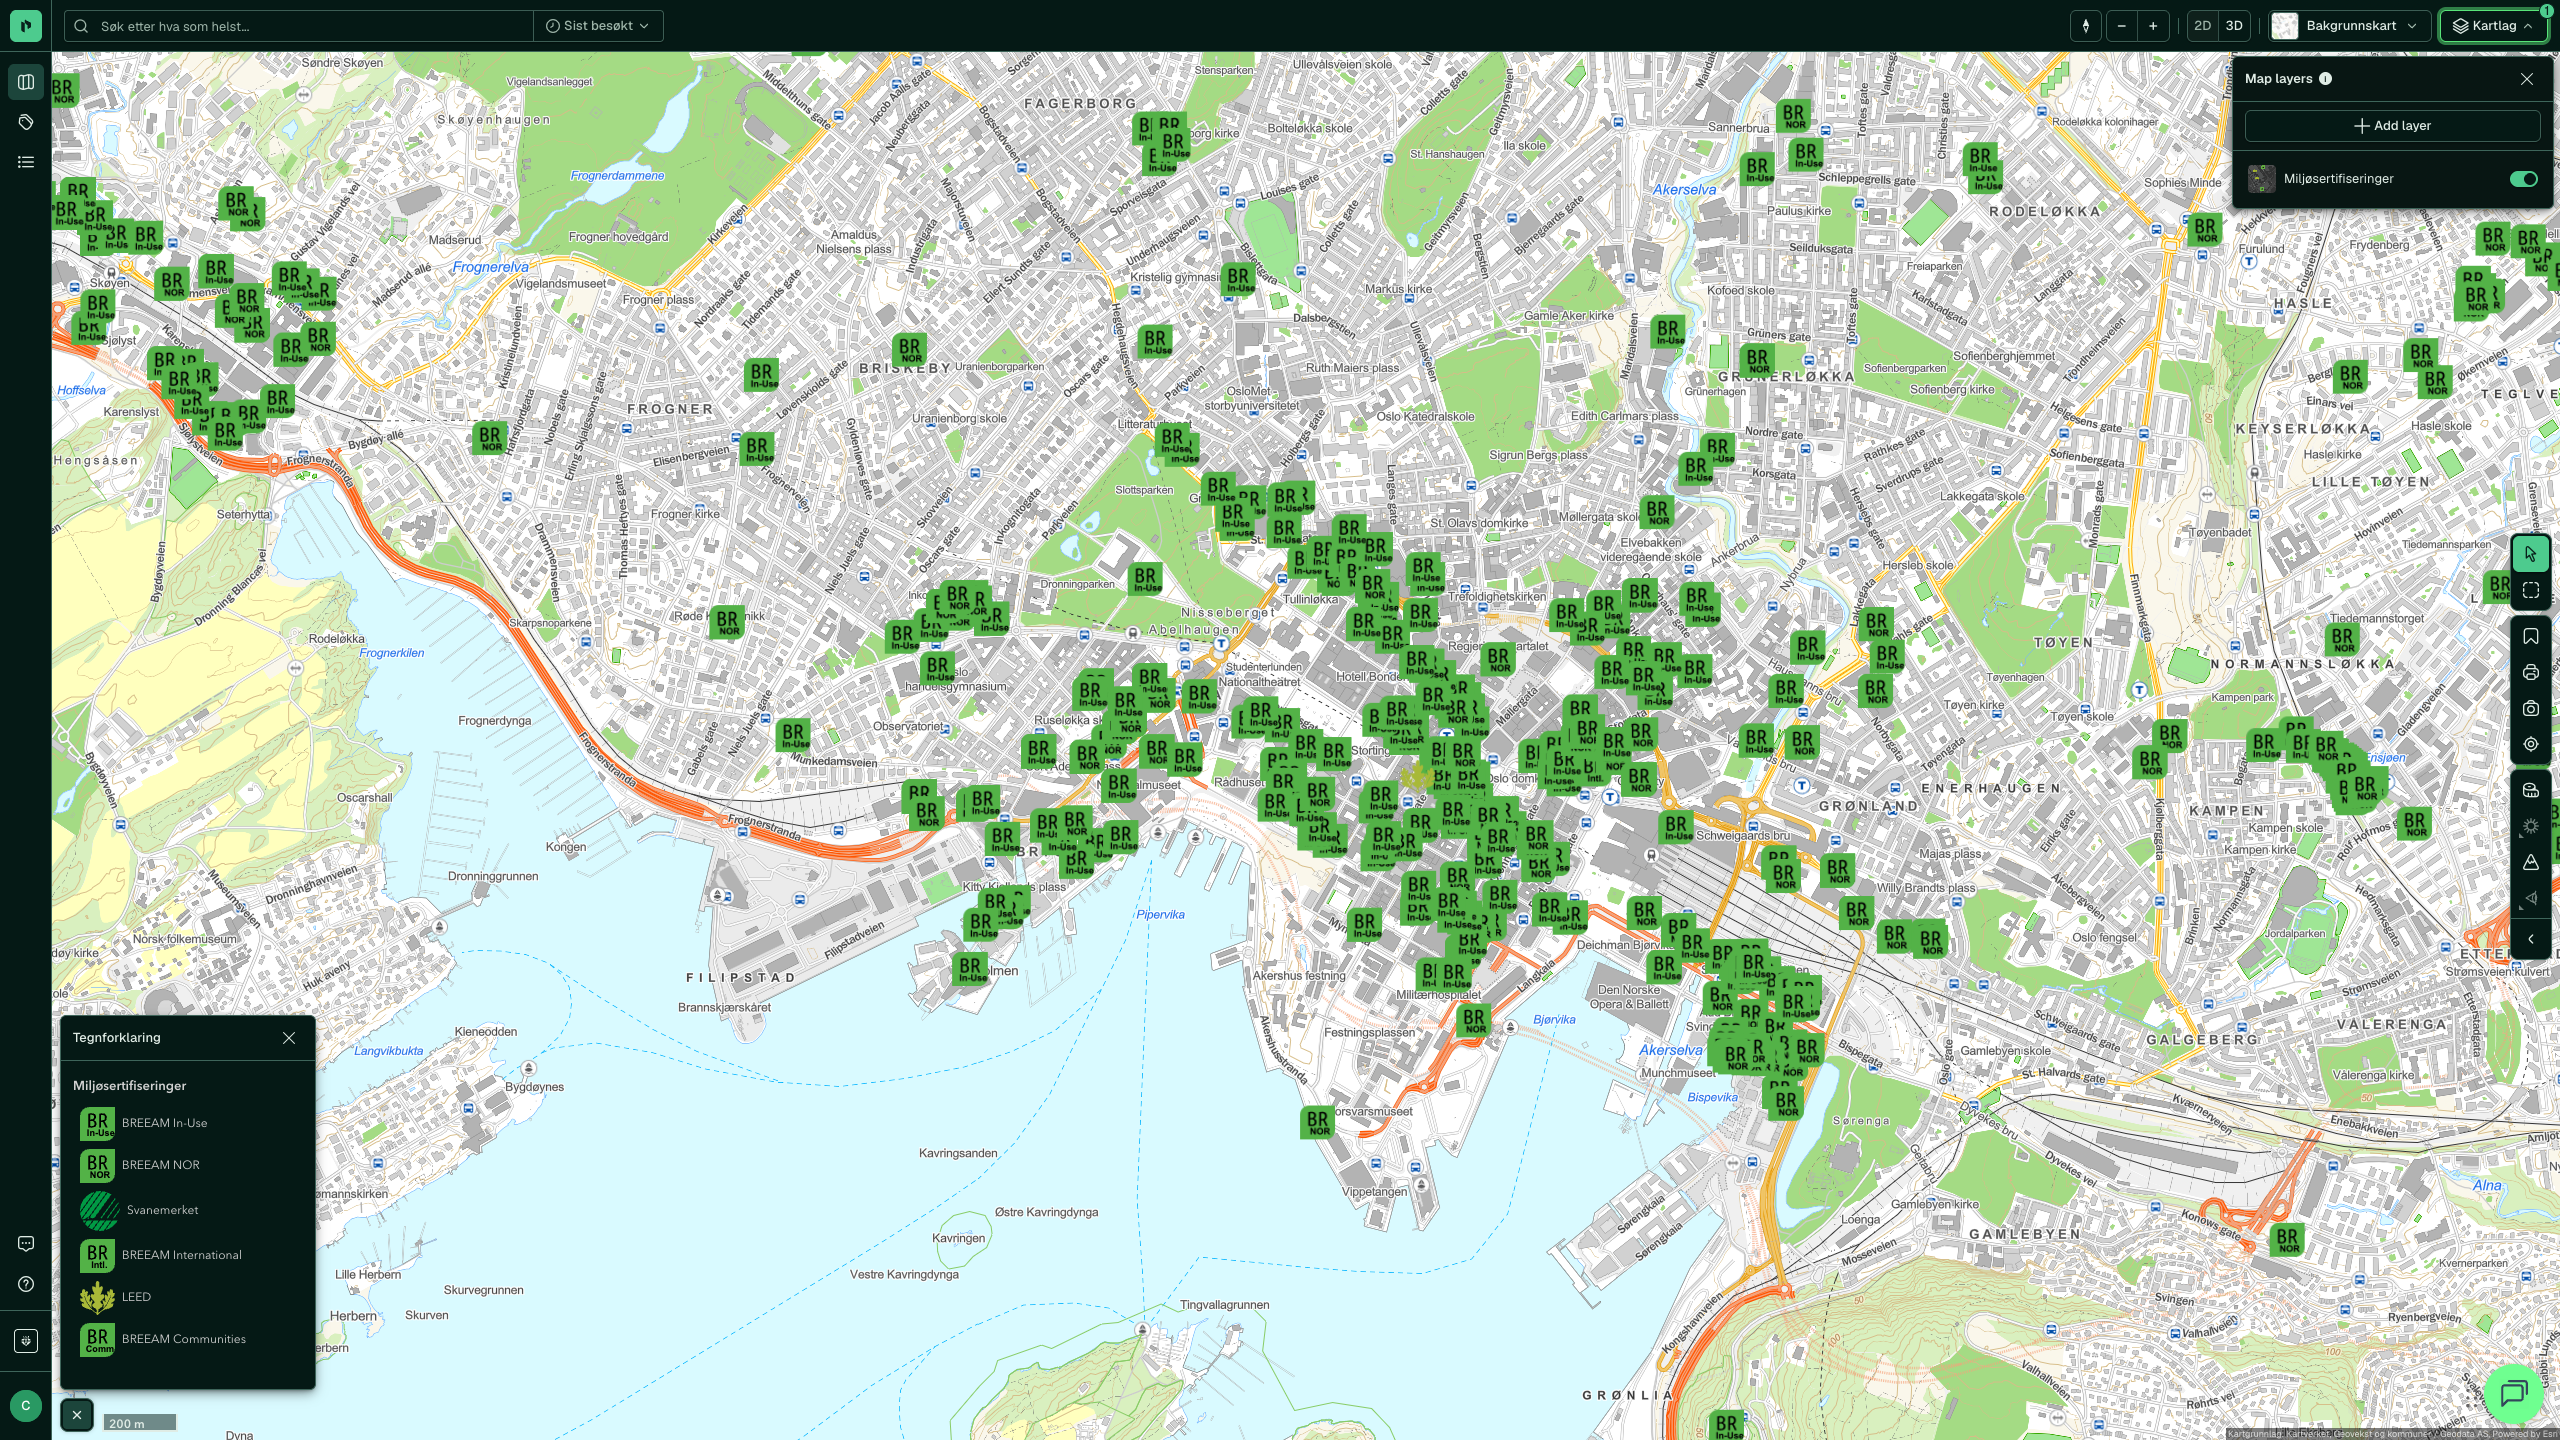Click the Nationaltheatret map label
Viewport: 2560px width, 1440px height.
tap(1259, 682)
